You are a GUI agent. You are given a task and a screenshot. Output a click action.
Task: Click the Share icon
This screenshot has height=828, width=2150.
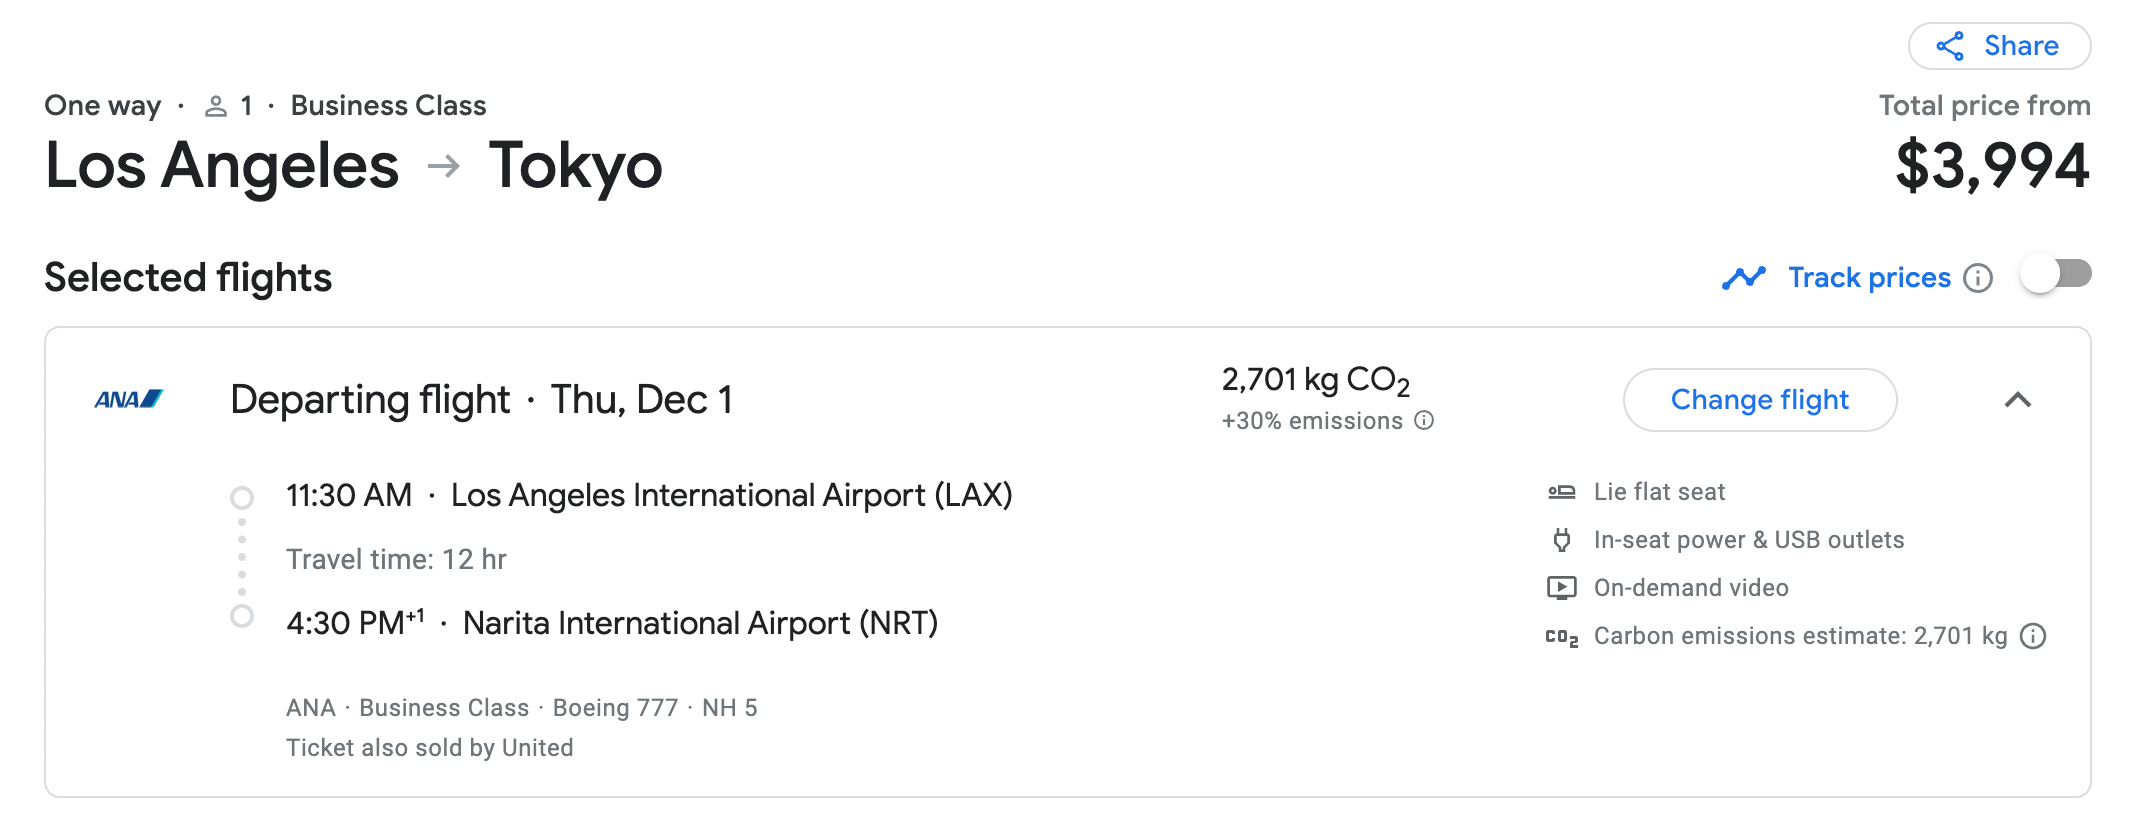[1950, 46]
